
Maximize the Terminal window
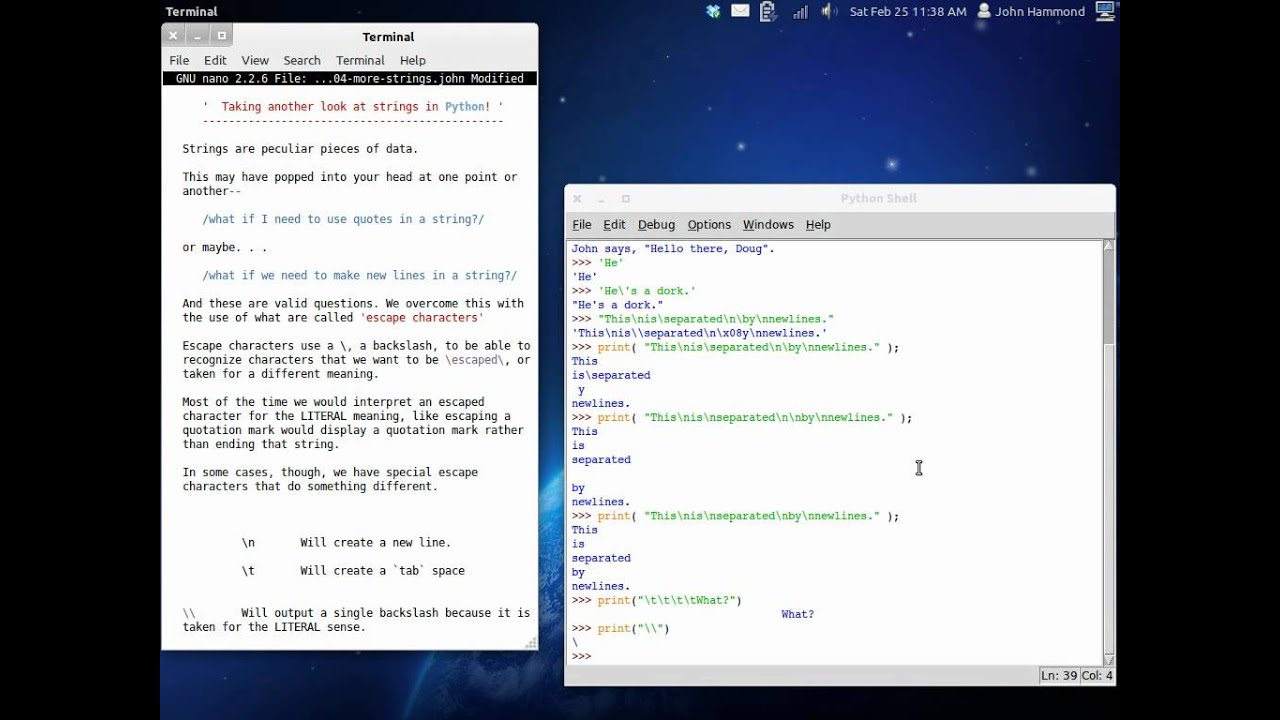click(221, 36)
